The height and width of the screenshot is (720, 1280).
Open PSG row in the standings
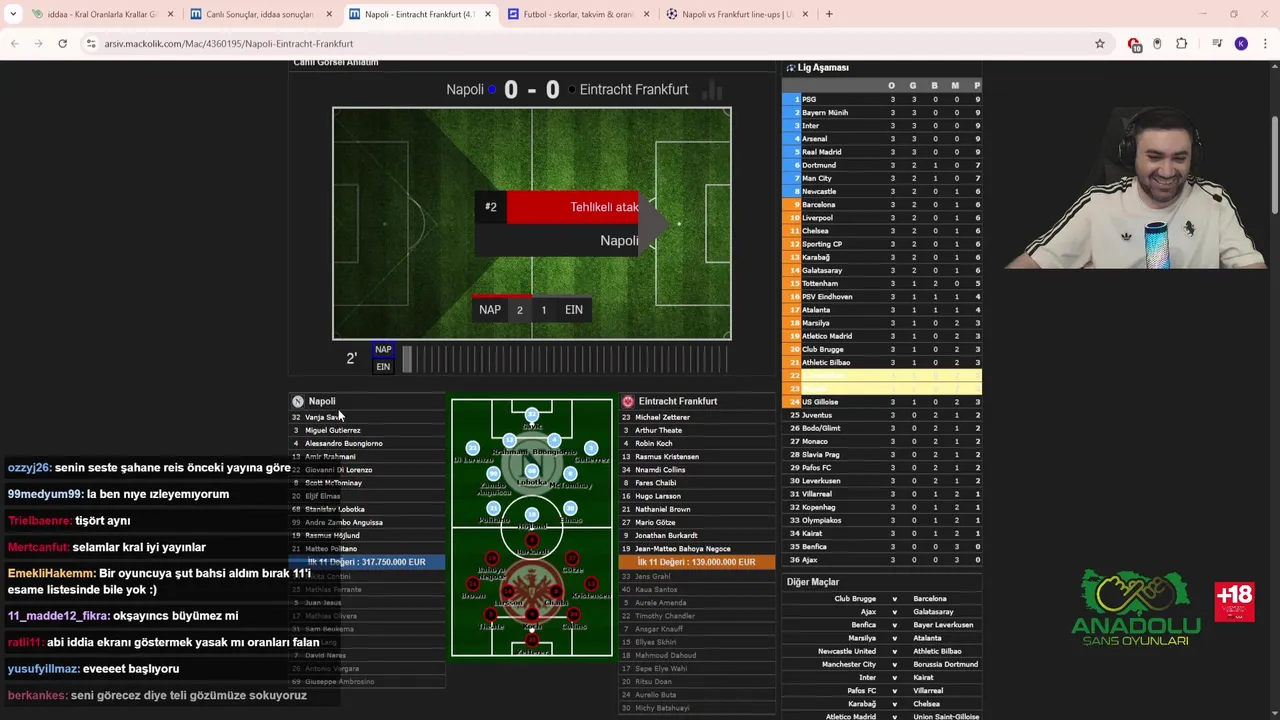pyautogui.click(x=881, y=99)
